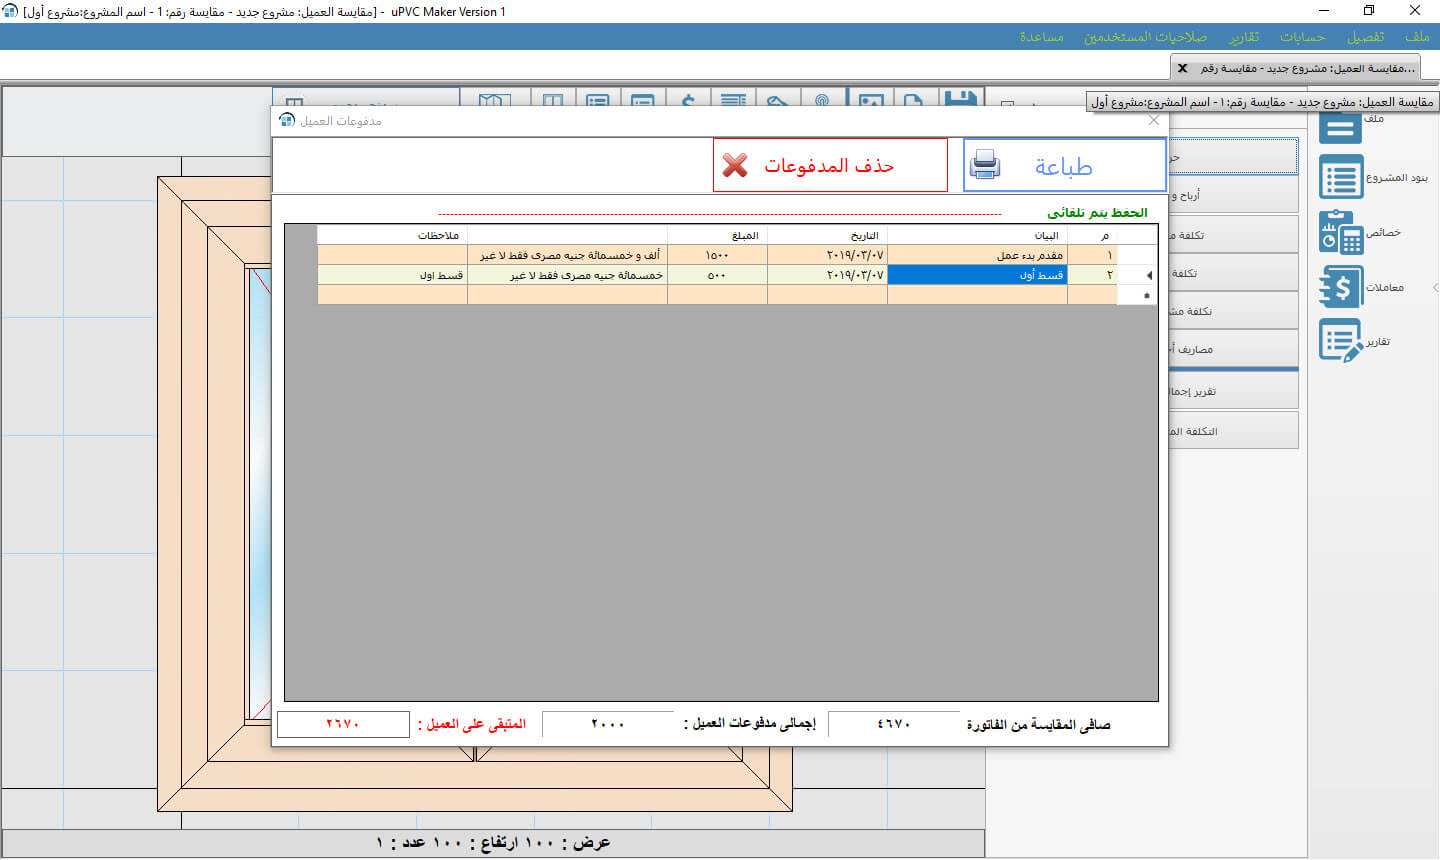Open the Help (مساعدة) menu

click(1041, 37)
